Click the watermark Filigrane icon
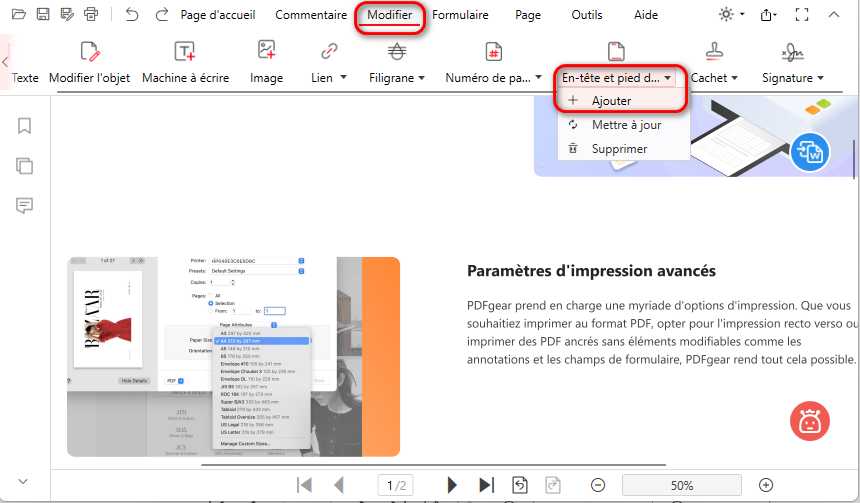The height and width of the screenshot is (503, 860). tap(397, 52)
